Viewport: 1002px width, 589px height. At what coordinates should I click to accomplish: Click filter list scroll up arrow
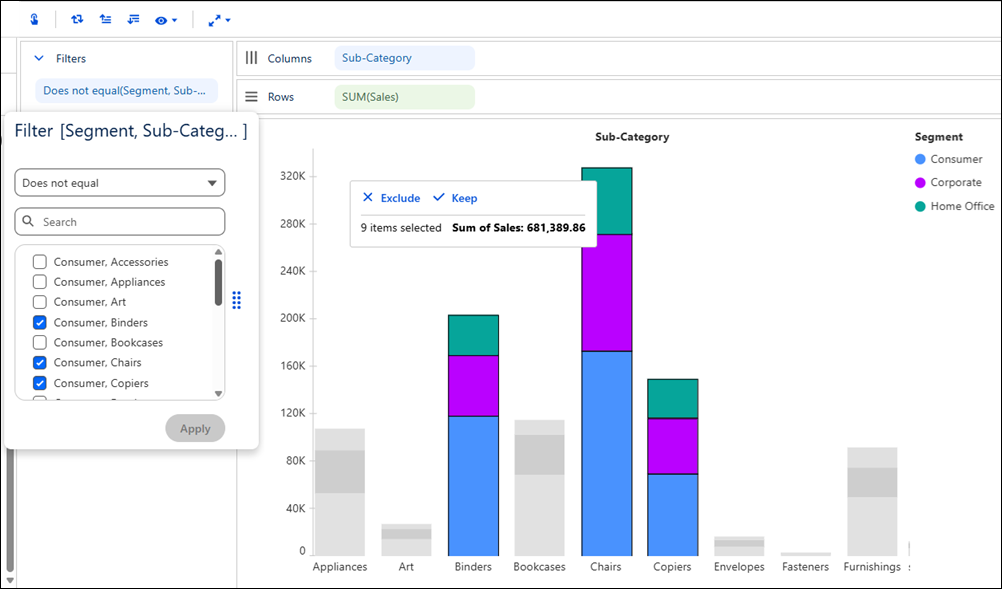point(219,252)
